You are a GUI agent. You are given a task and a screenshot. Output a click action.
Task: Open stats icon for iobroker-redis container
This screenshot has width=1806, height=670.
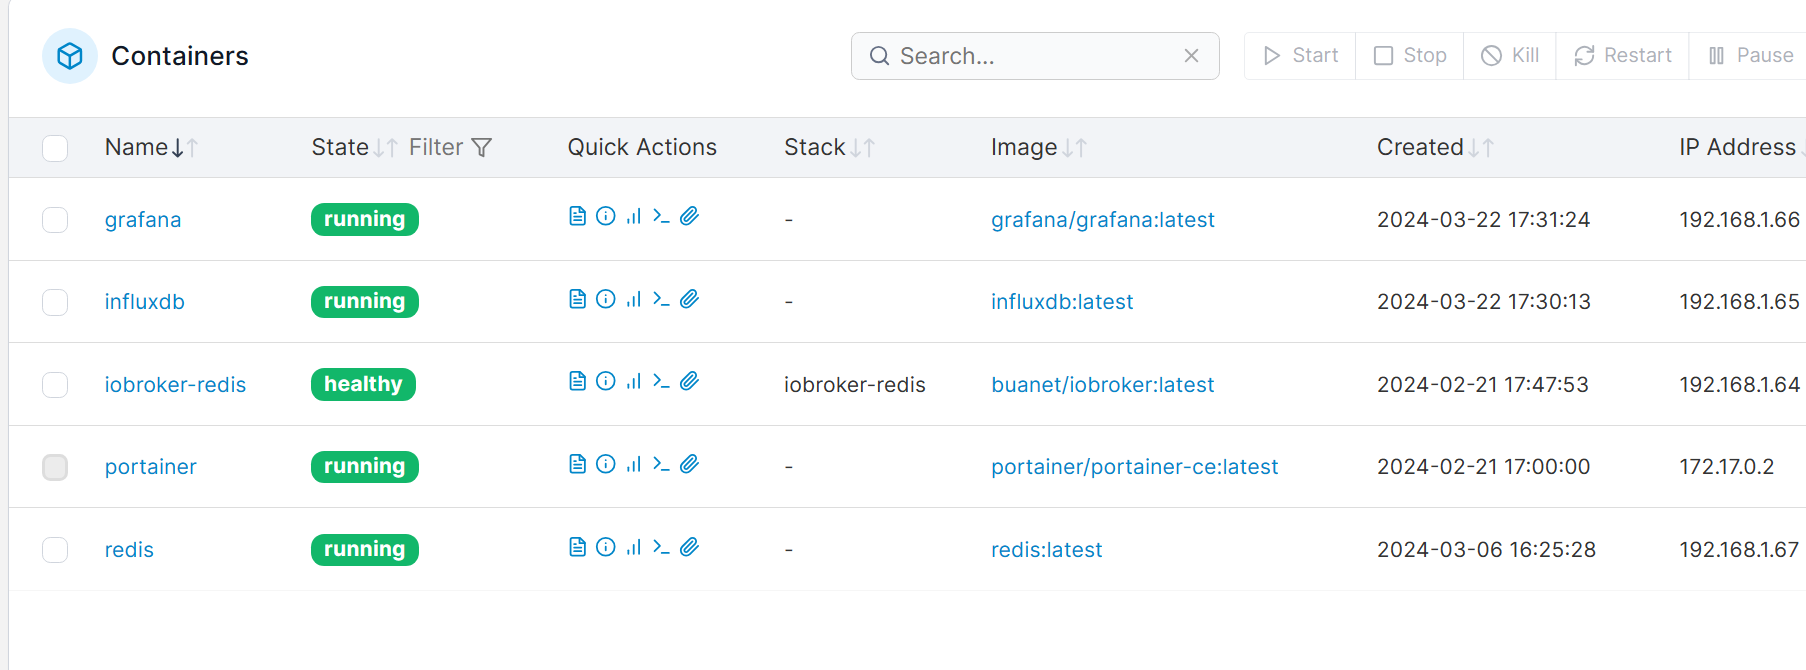click(633, 381)
